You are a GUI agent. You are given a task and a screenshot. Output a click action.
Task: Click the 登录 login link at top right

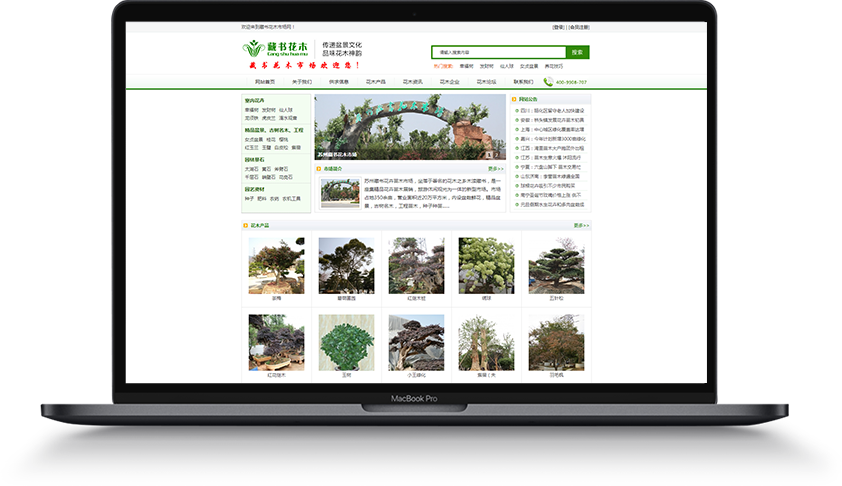(558, 27)
